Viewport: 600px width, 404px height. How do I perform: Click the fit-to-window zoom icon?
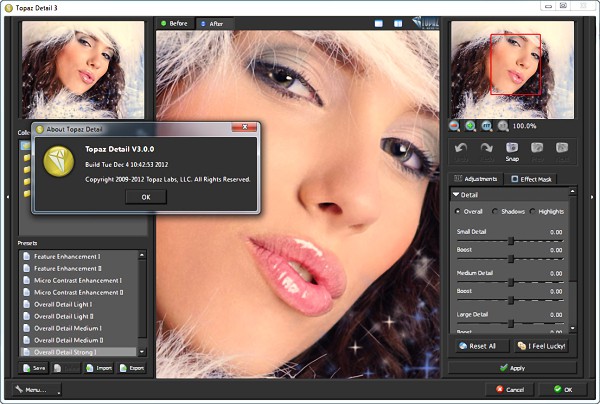(487, 126)
